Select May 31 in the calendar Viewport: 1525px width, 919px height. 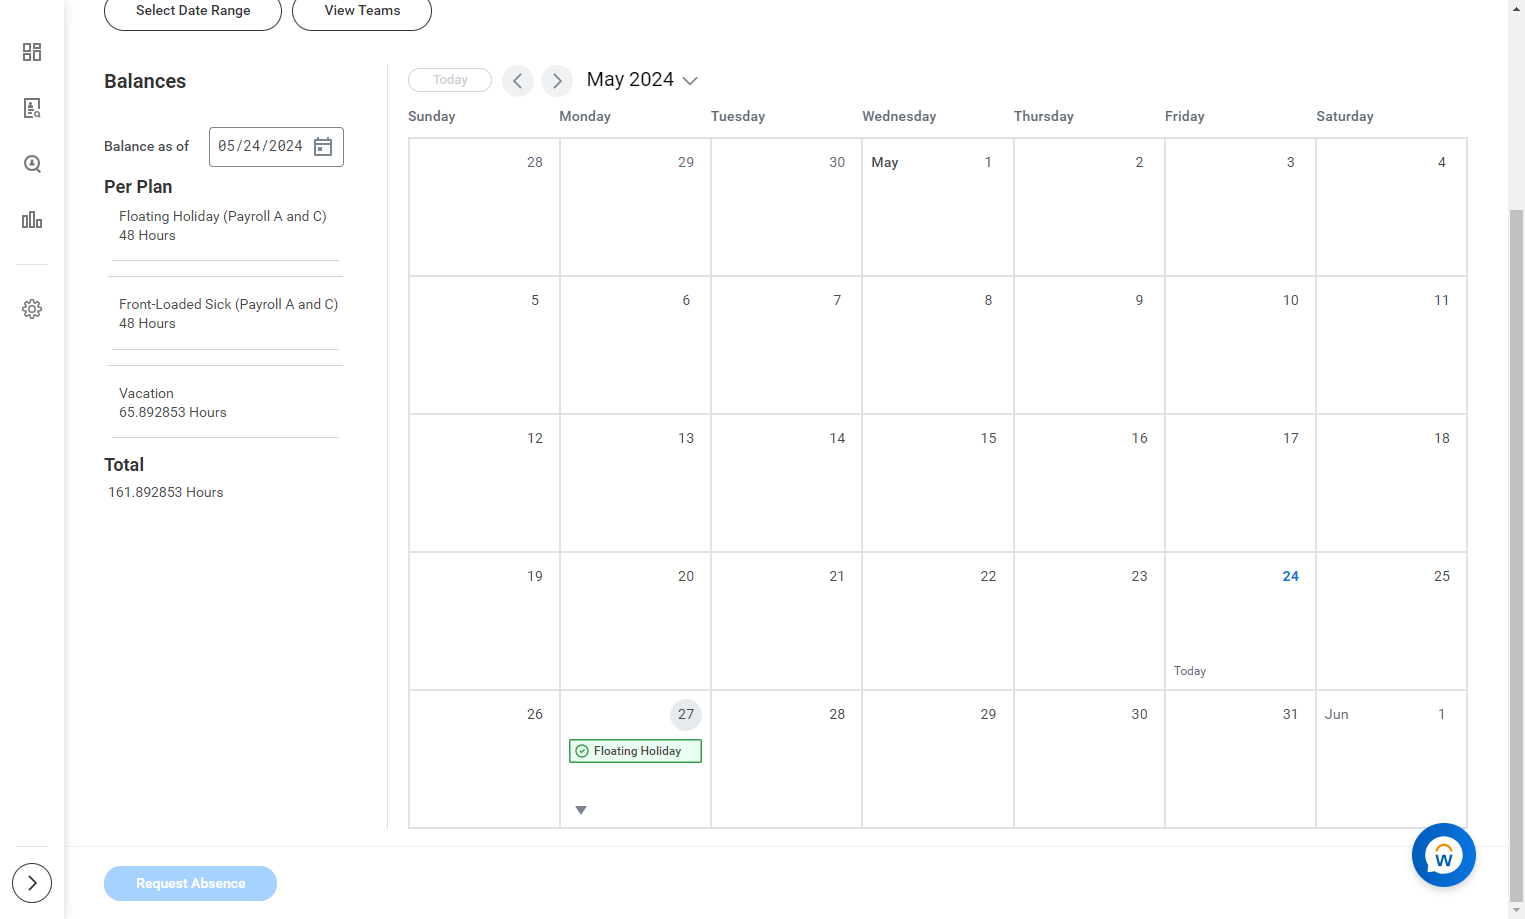(1240, 759)
